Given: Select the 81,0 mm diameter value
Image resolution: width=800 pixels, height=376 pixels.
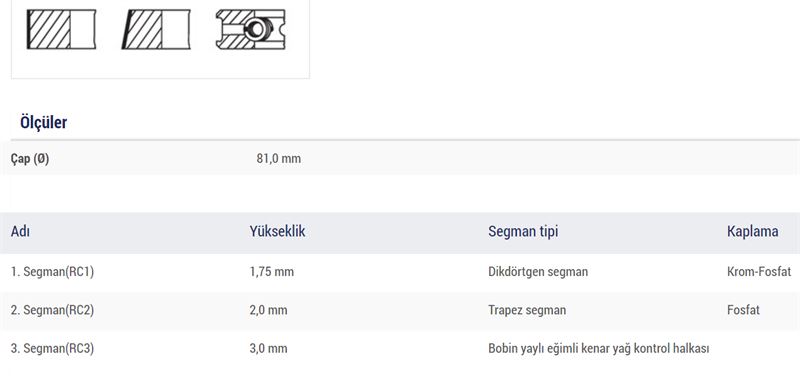Looking at the screenshot, I should [x=279, y=159].
